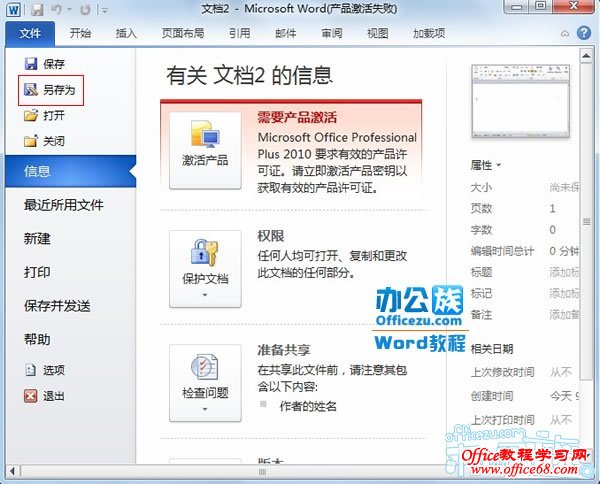
Task: Open the 邮件 tab
Action: pos(286,33)
